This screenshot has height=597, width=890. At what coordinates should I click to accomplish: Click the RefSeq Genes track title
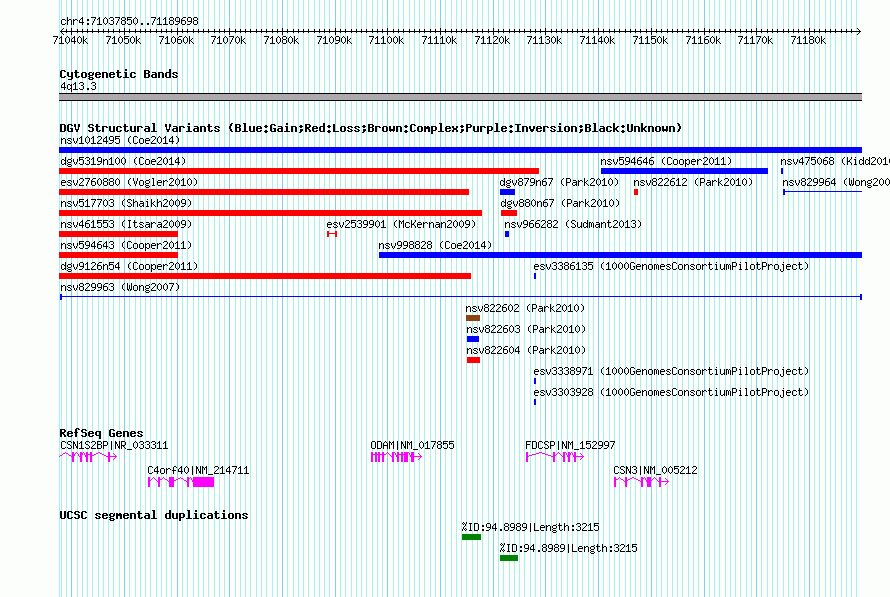[x=101, y=432]
